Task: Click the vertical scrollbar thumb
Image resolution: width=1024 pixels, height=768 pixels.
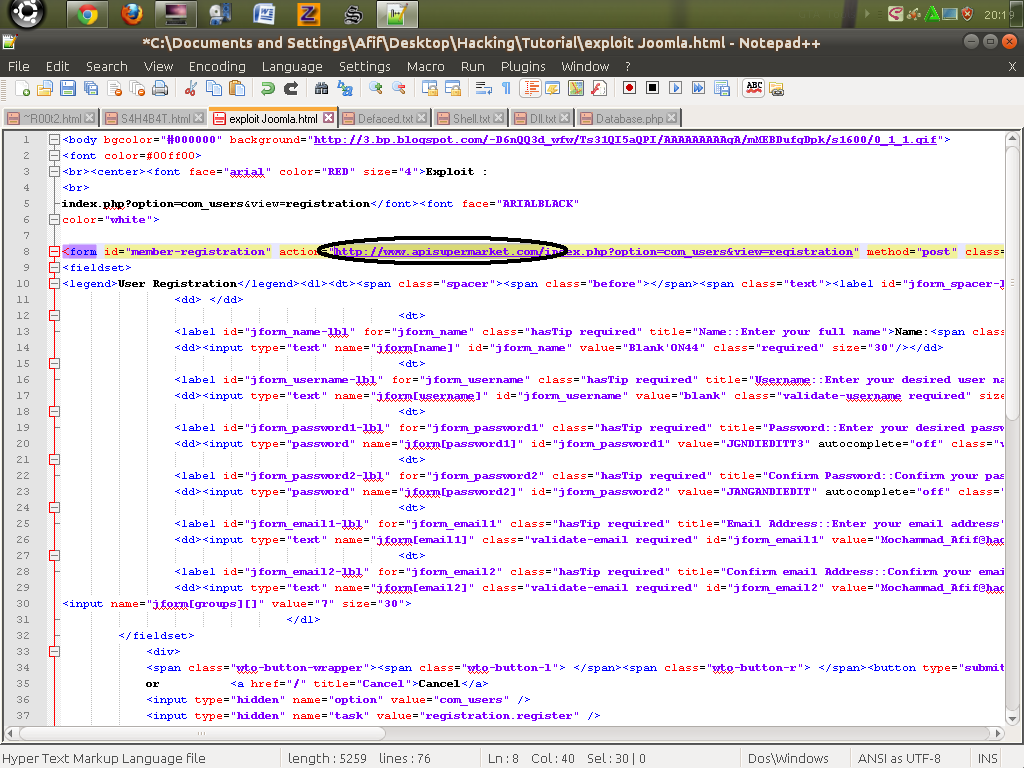Action: [1012, 282]
